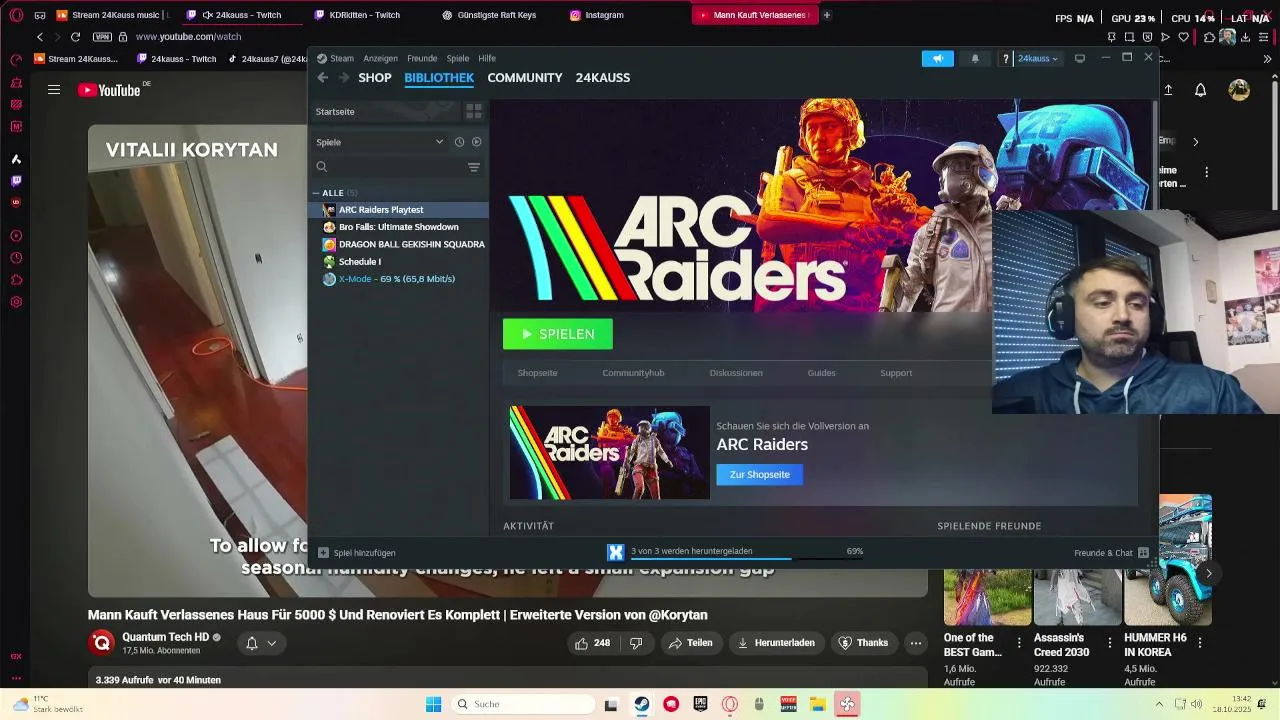Open the Communityhub link
This screenshot has height=720, width=1280.
(x=633, y=373)
